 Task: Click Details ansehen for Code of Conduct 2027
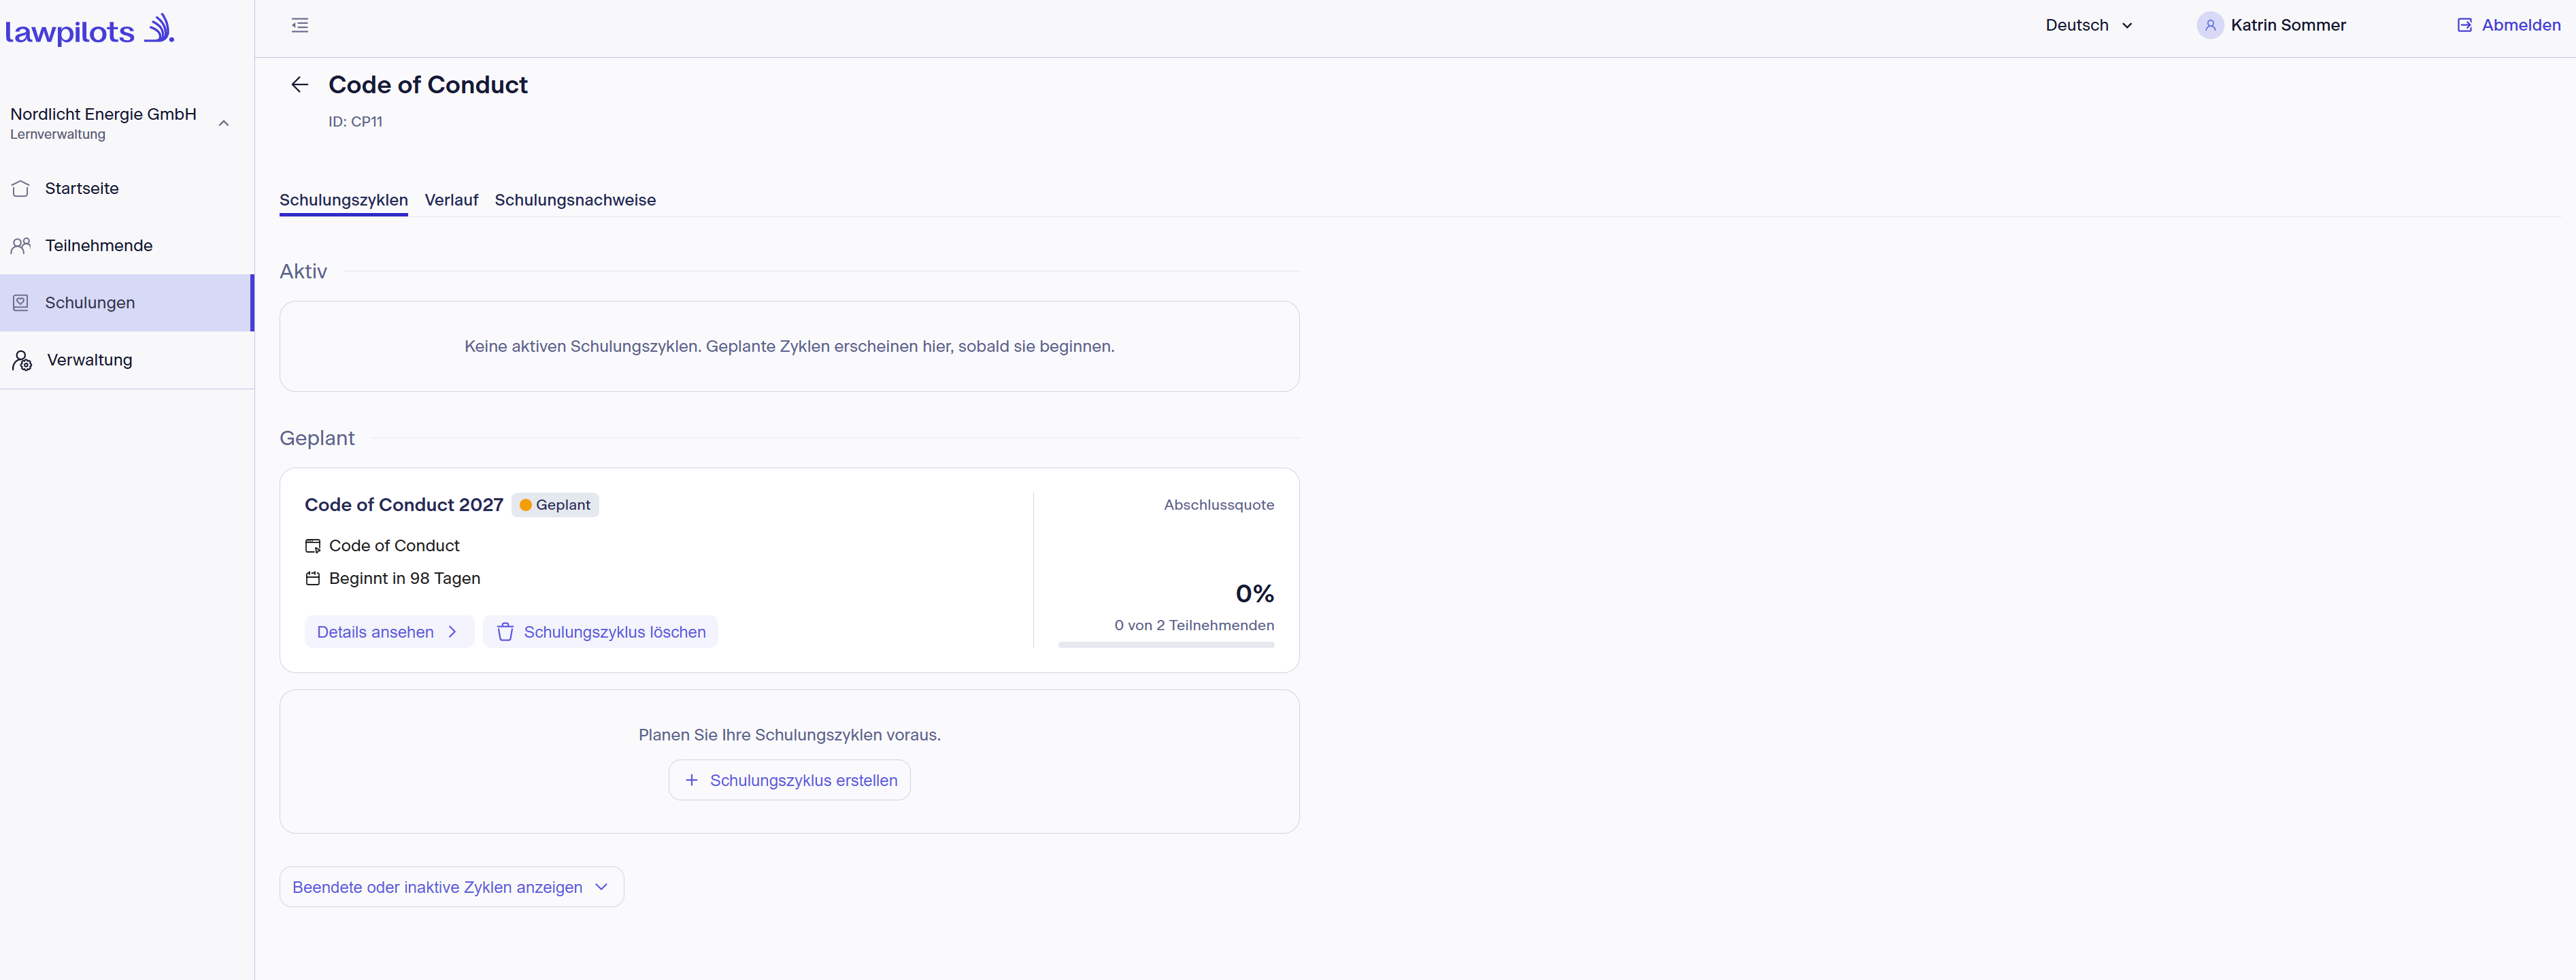point(388,632)
